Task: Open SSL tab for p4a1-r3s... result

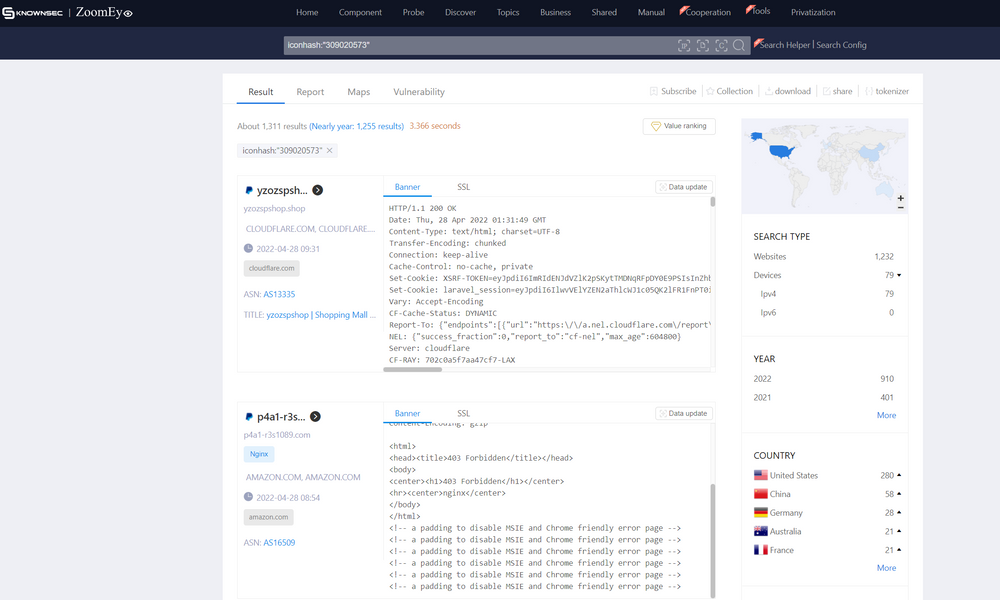Action: click(464, 413)
